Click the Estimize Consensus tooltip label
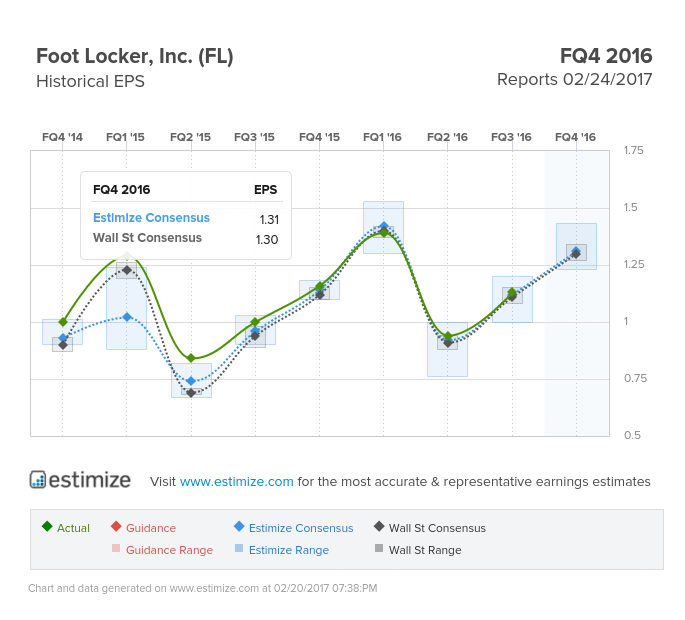Screen dimensions: 685x620 pos(151,218)
